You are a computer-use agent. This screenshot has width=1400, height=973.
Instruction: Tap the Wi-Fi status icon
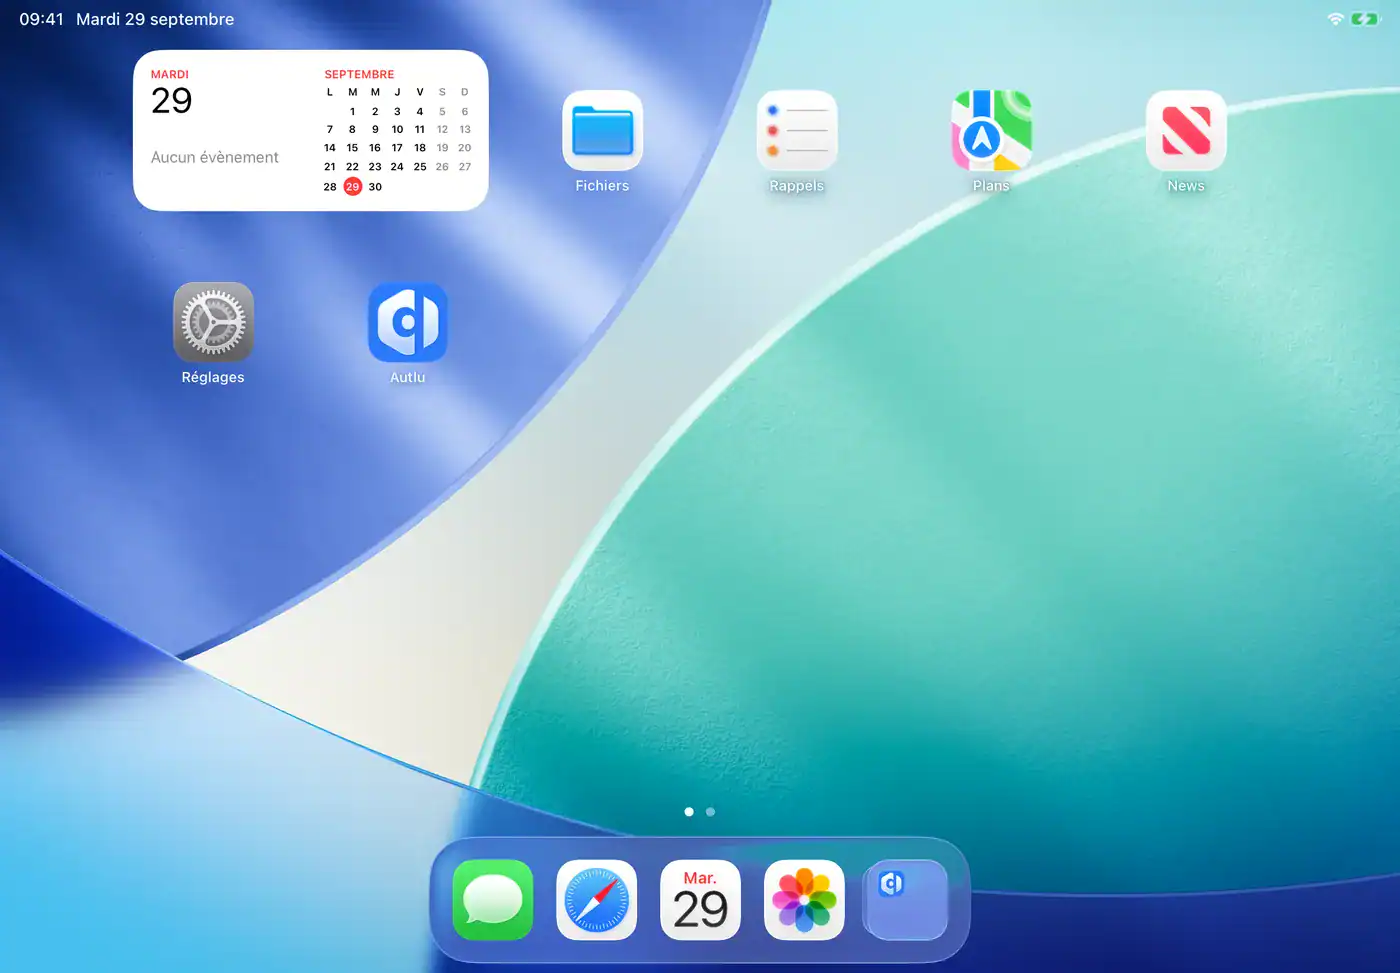coord(1335,19)
